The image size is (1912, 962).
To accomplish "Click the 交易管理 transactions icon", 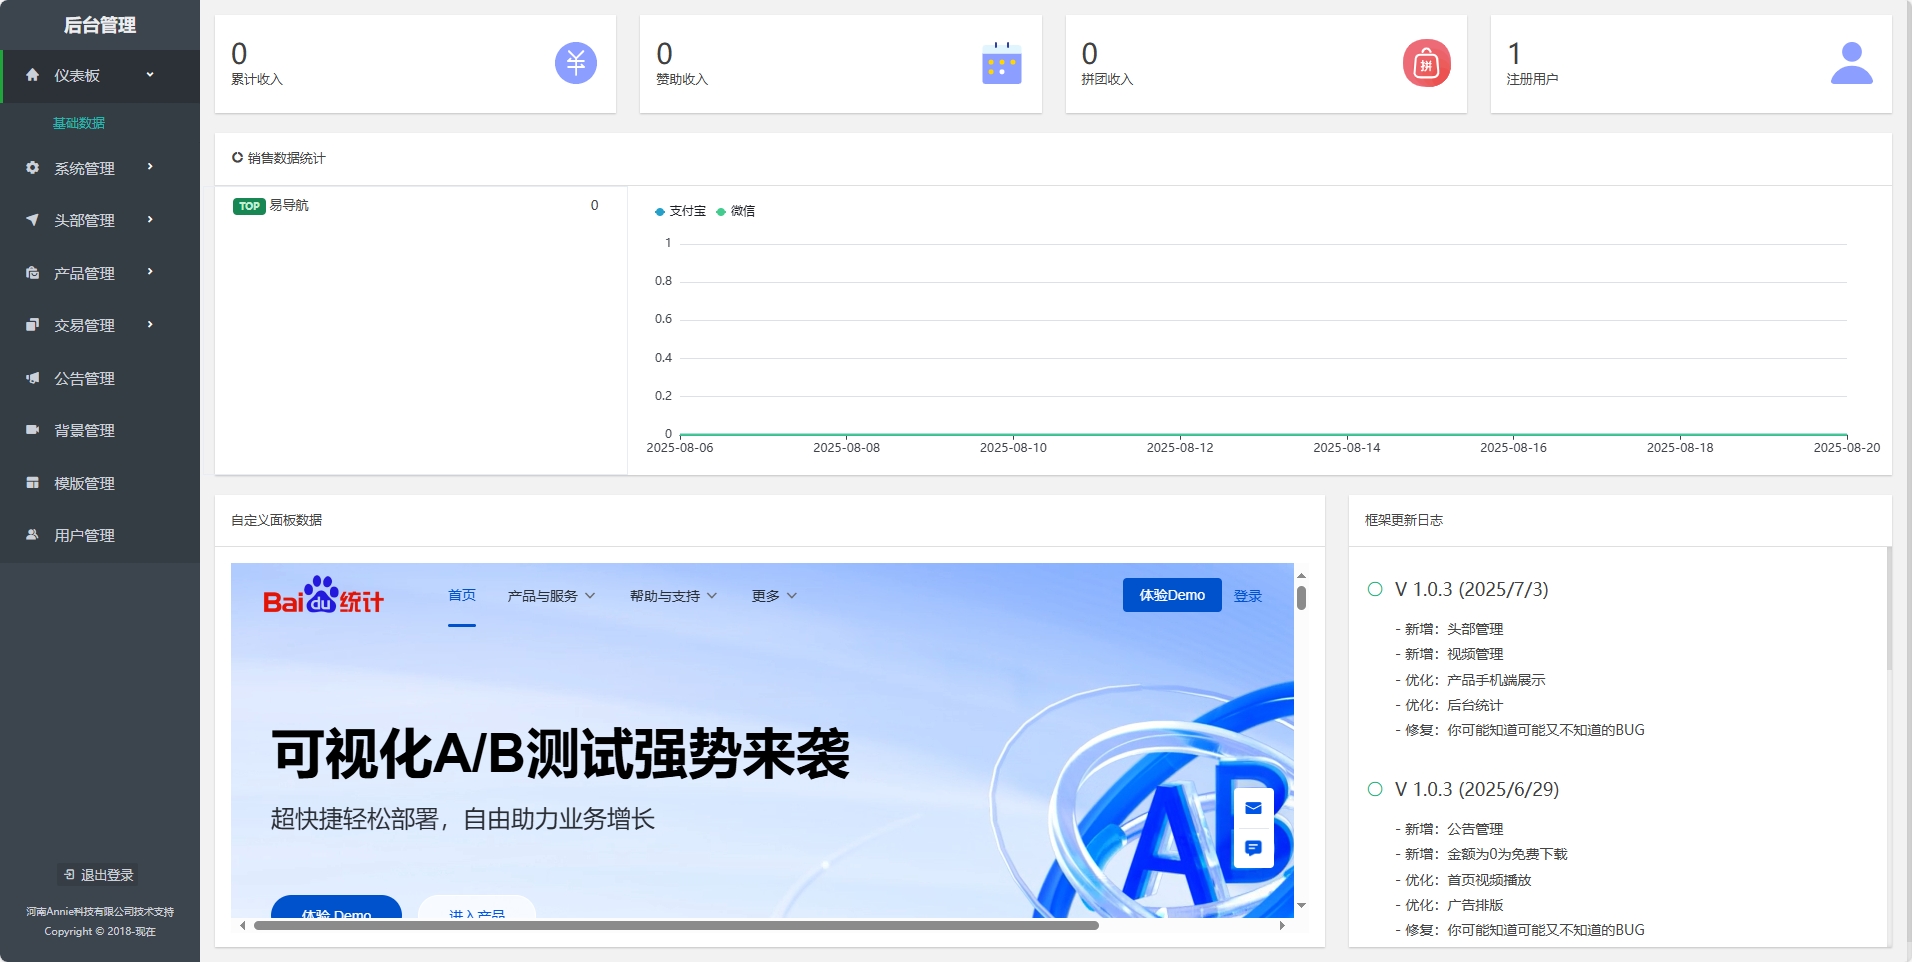I will tap(33, 324).
